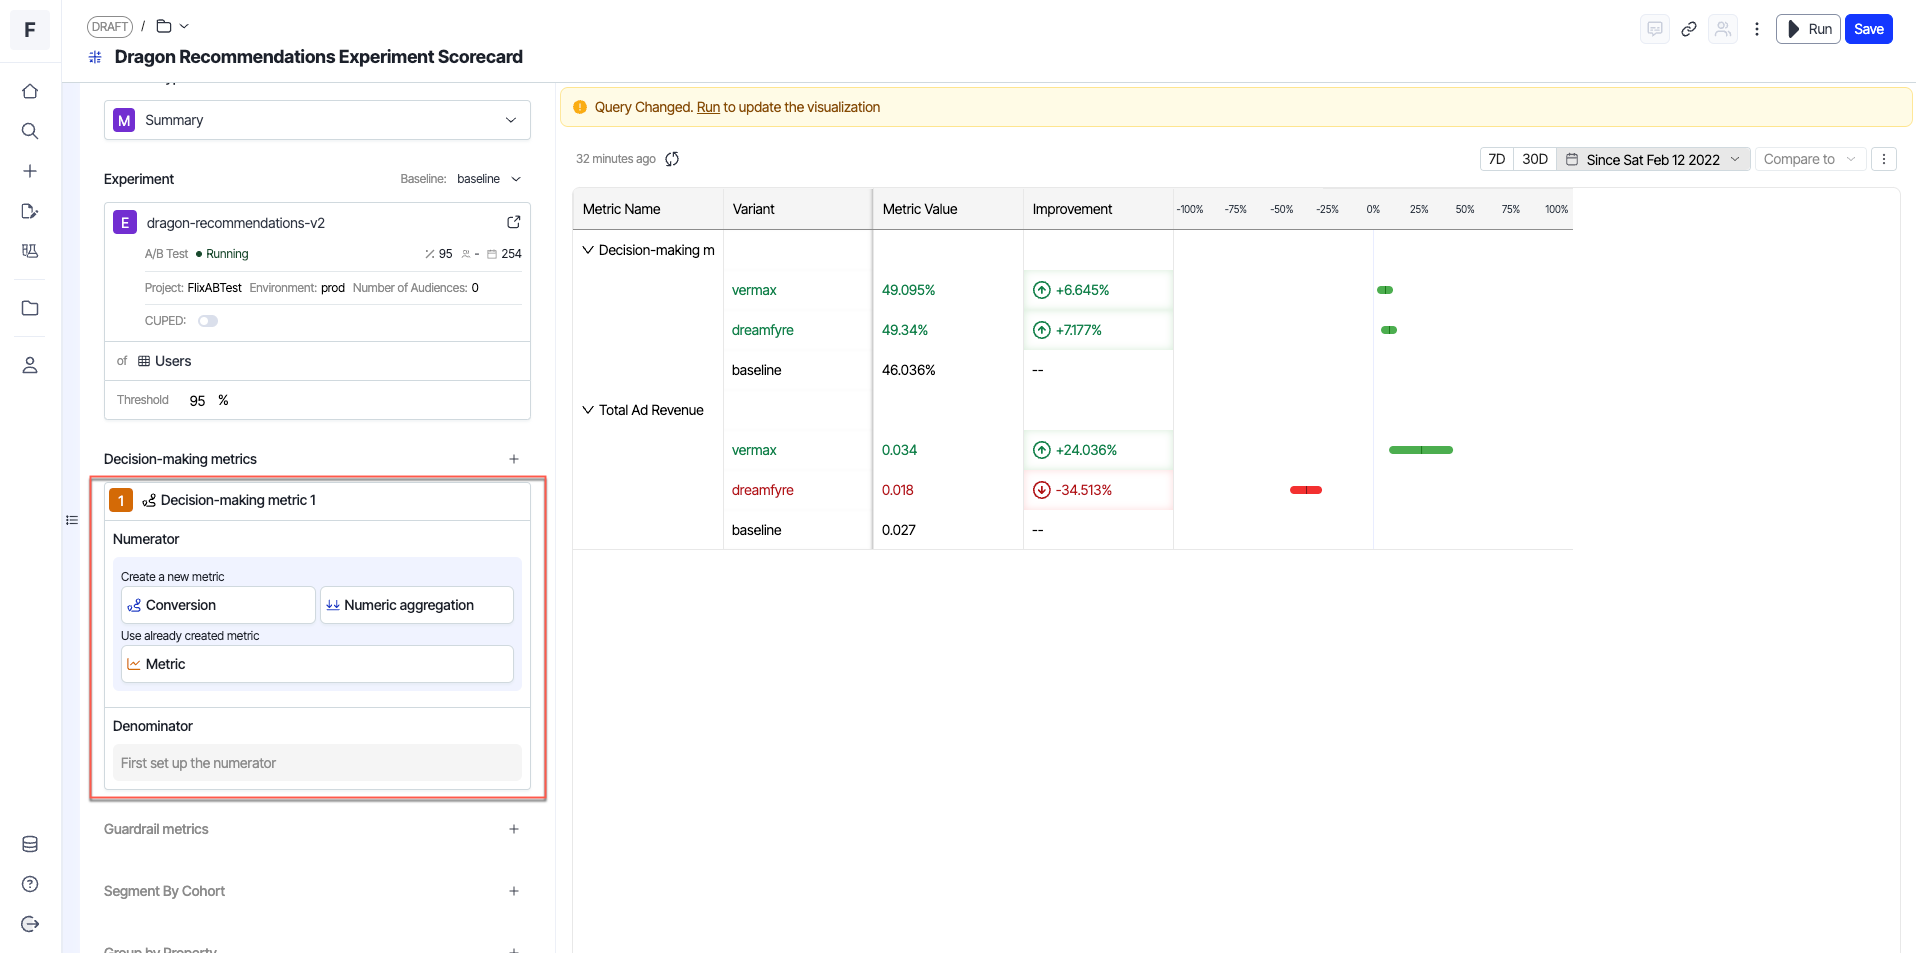Click the logout icon in sidebar

30,924
